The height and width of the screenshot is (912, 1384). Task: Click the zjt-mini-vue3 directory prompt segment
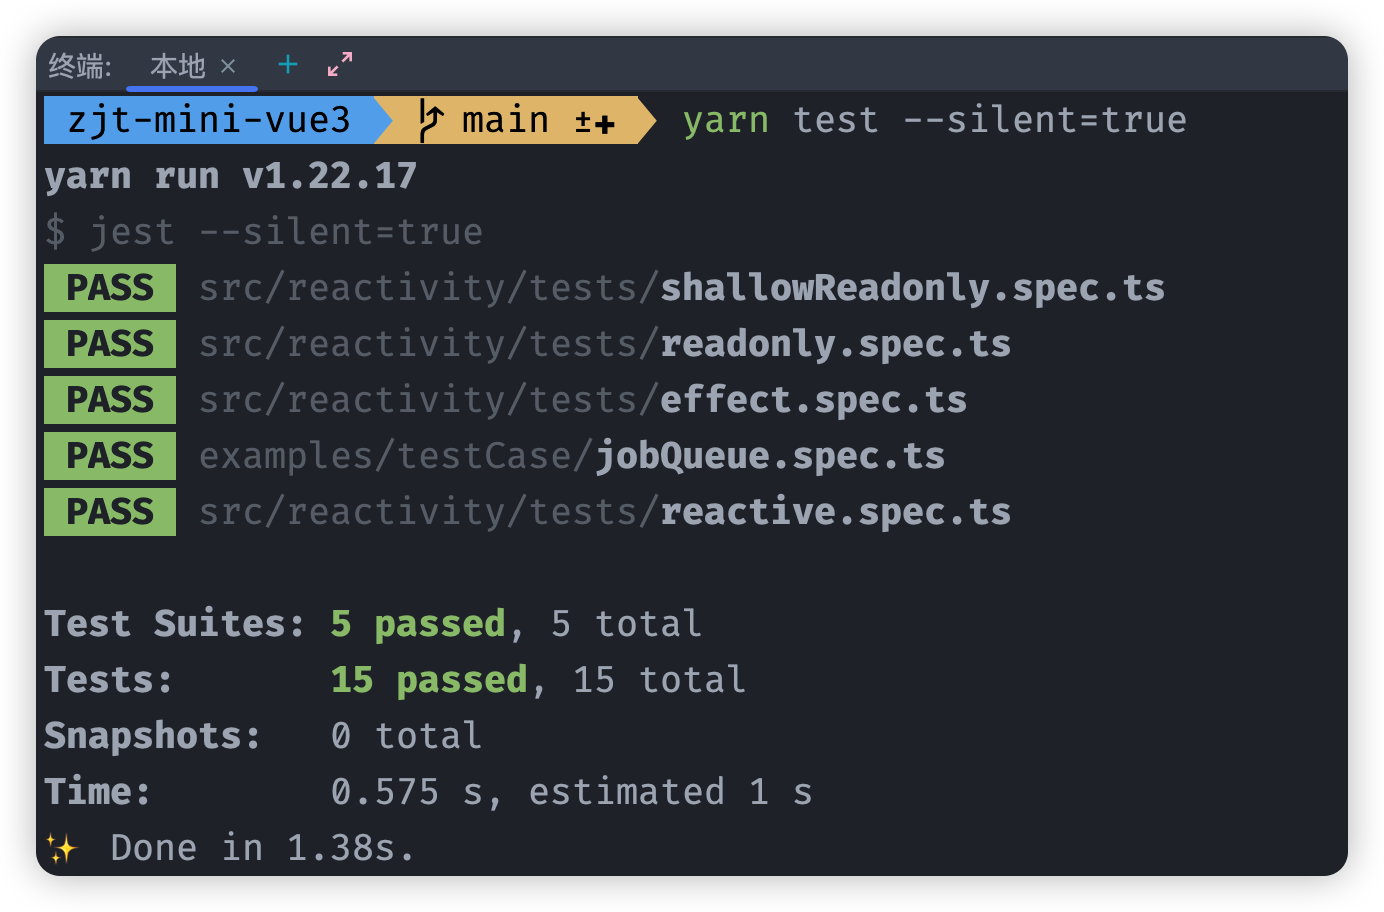tap(209, 120)
